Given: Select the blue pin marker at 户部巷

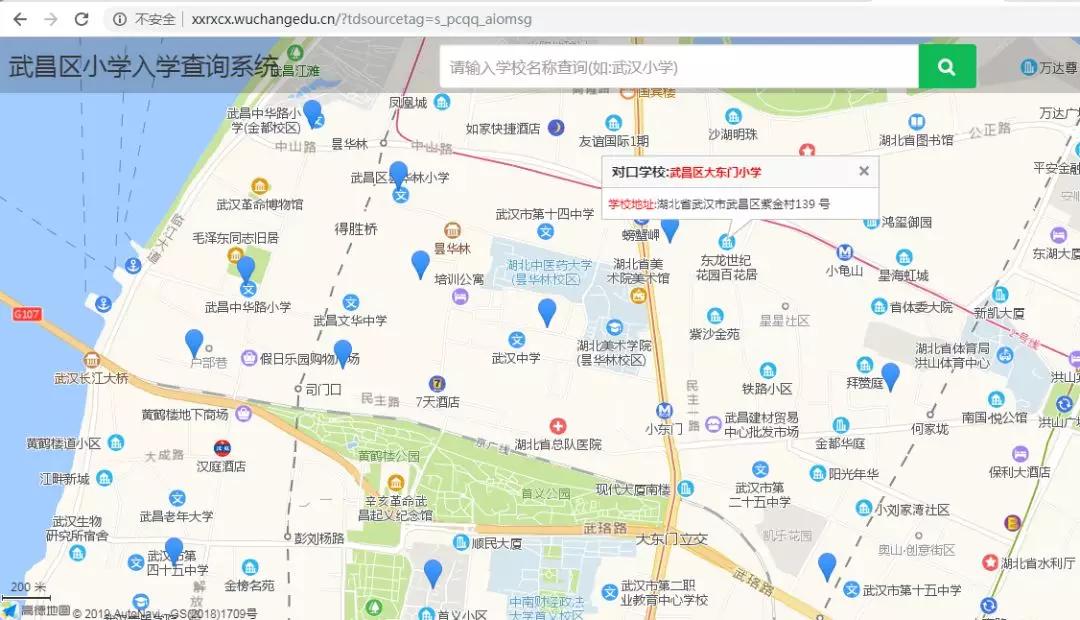Looking at the screenshot, I should click(192, 342).
